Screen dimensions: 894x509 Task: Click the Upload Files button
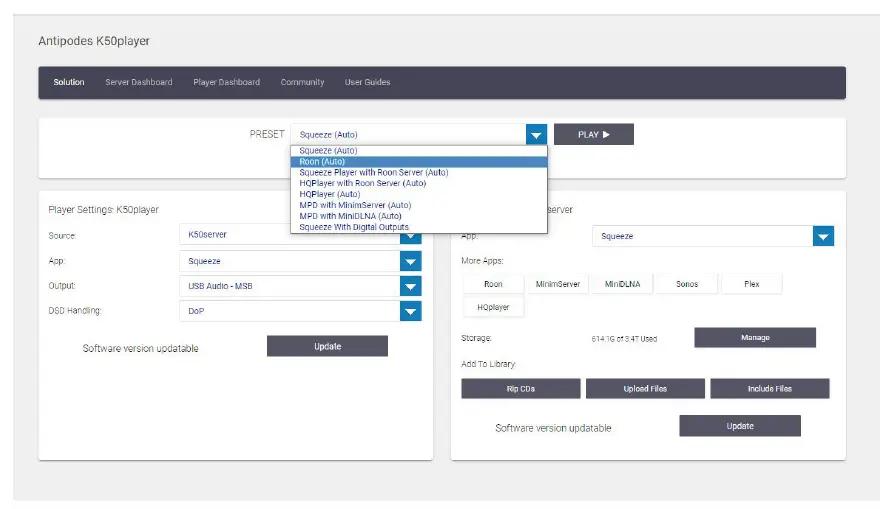pyautogui.click(x=645, y=389)
